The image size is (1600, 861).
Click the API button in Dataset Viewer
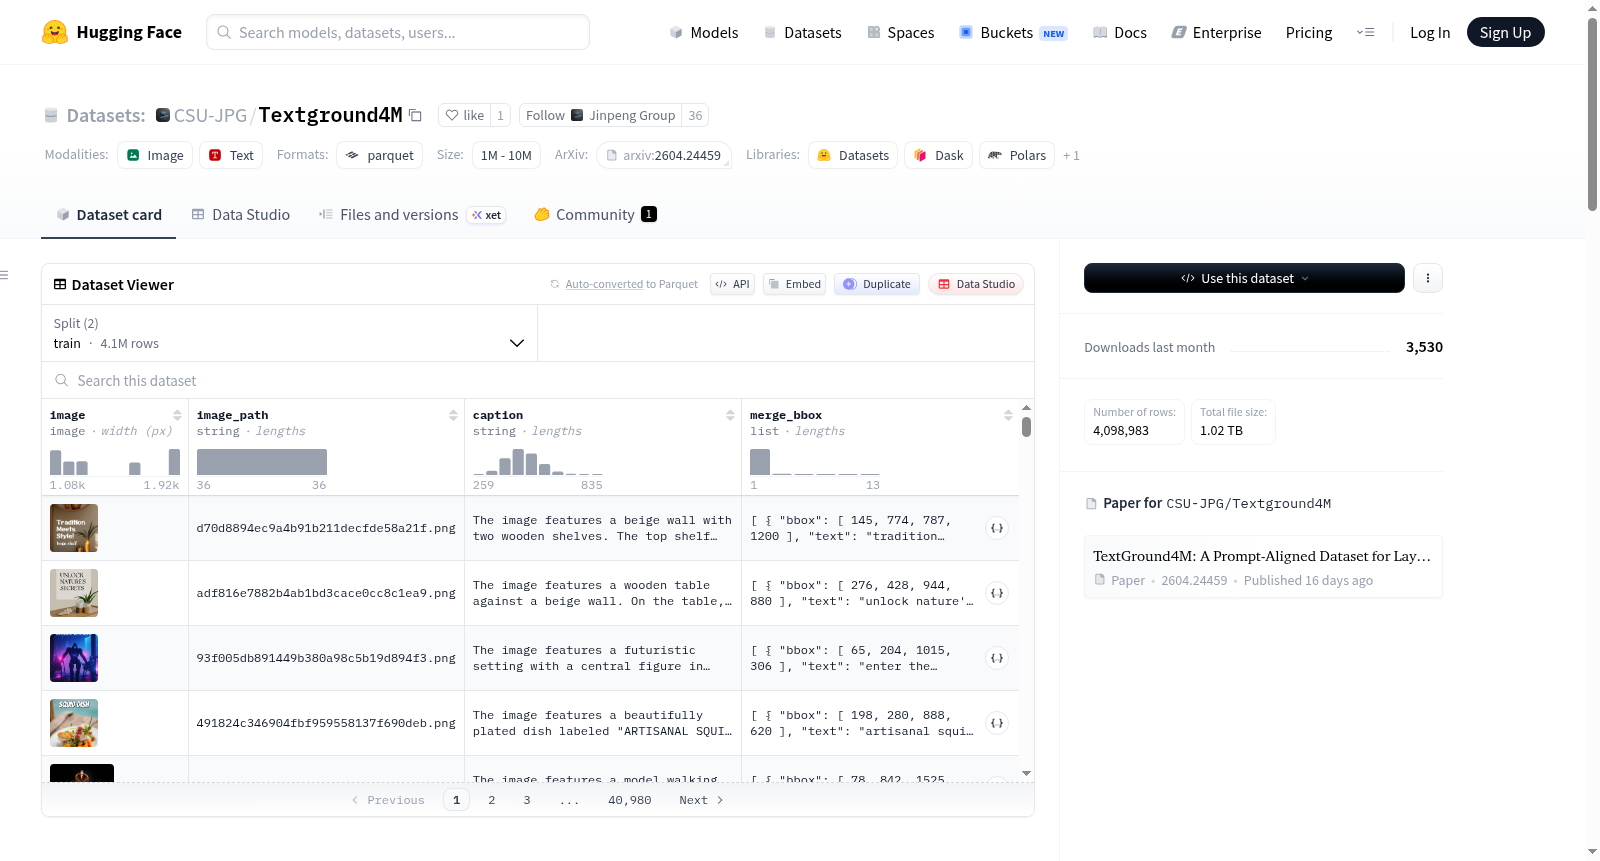click(732, 284)
